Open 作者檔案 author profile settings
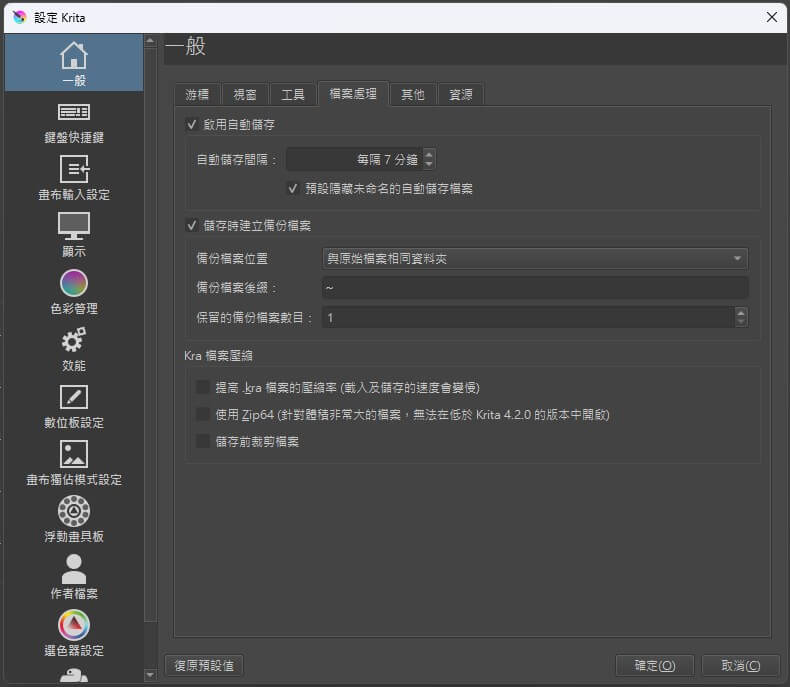The height and width of the screenshot is (687, 790). pyautogui.click(x=74, y=577)
